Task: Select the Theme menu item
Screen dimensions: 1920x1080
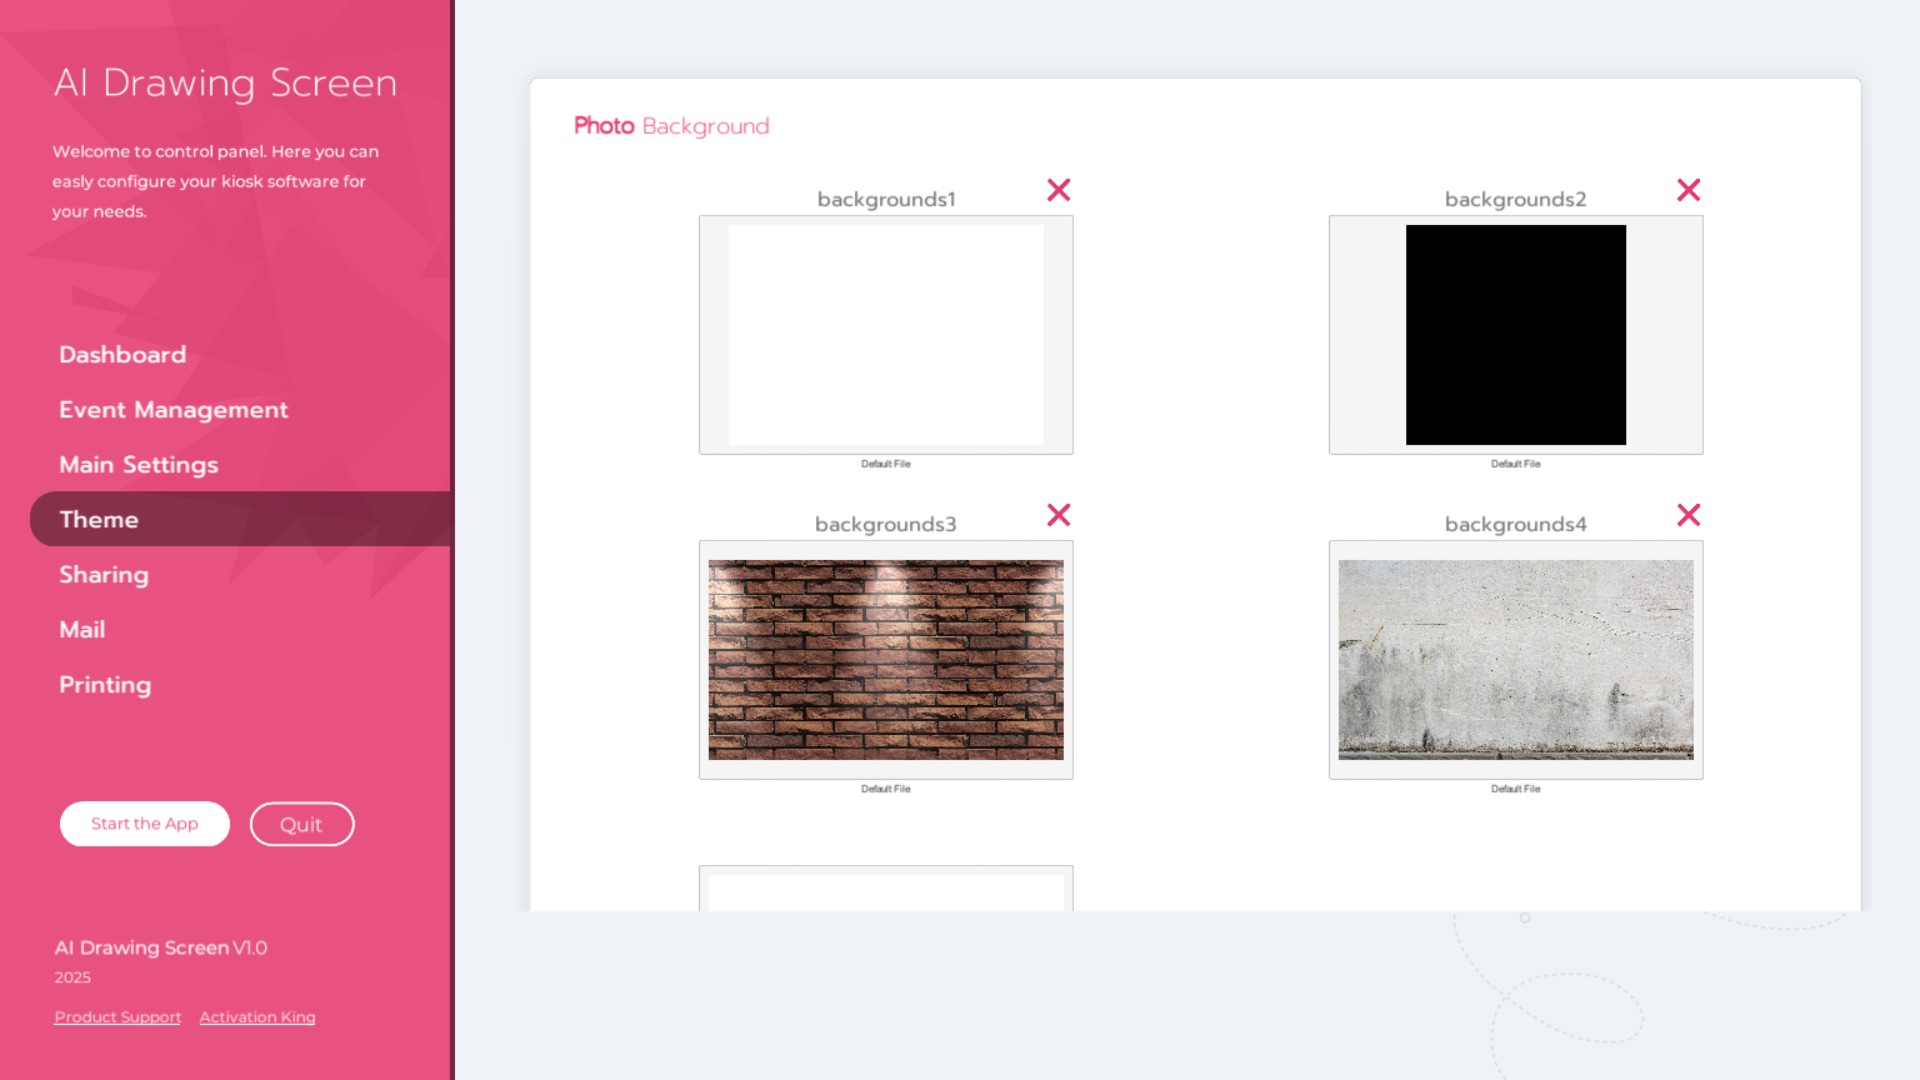Action: [x=98, y=519]
